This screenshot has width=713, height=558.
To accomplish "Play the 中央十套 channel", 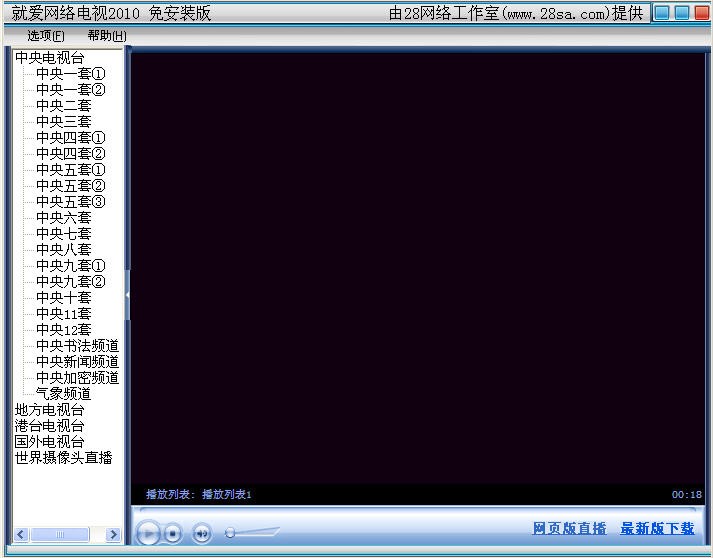I will [x=64, y=297].
